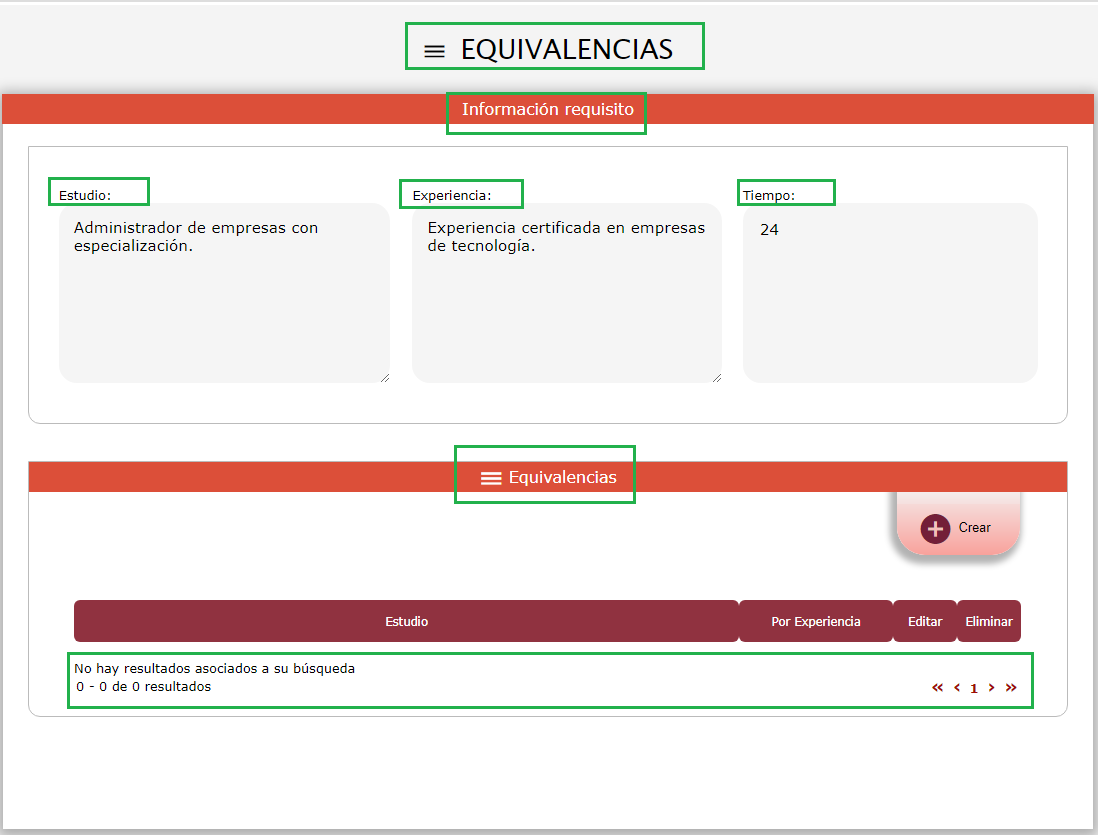
Task: Click the 'Estudio:' field label
Action: pyautogui.click(x=85, y=195)
